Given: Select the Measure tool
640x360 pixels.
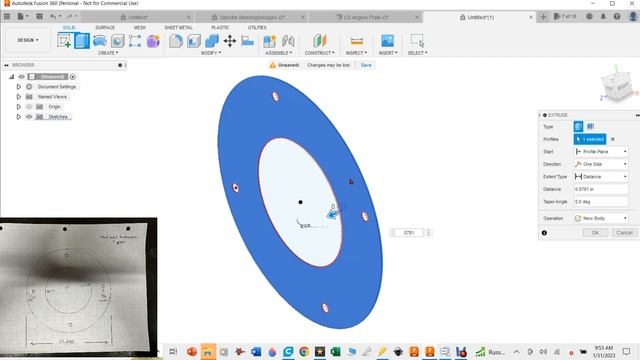Looking at the screenshot, I should pos(357,41).
